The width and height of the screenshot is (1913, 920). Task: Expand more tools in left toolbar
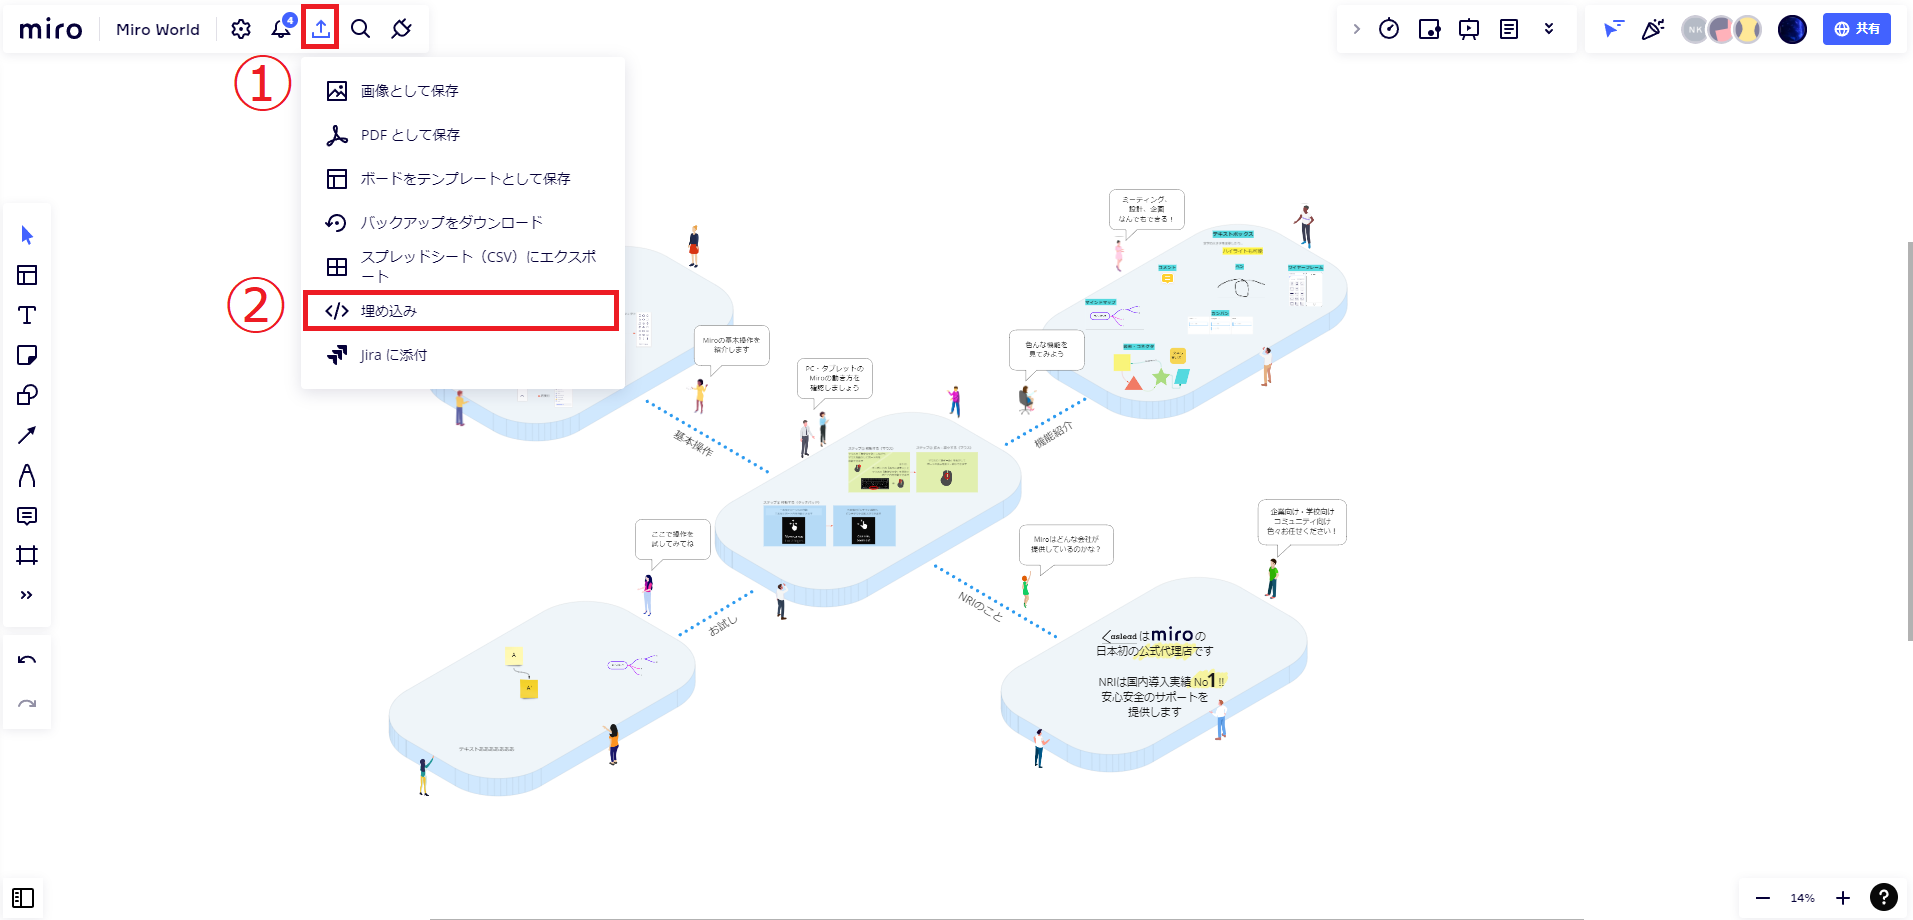27,595
